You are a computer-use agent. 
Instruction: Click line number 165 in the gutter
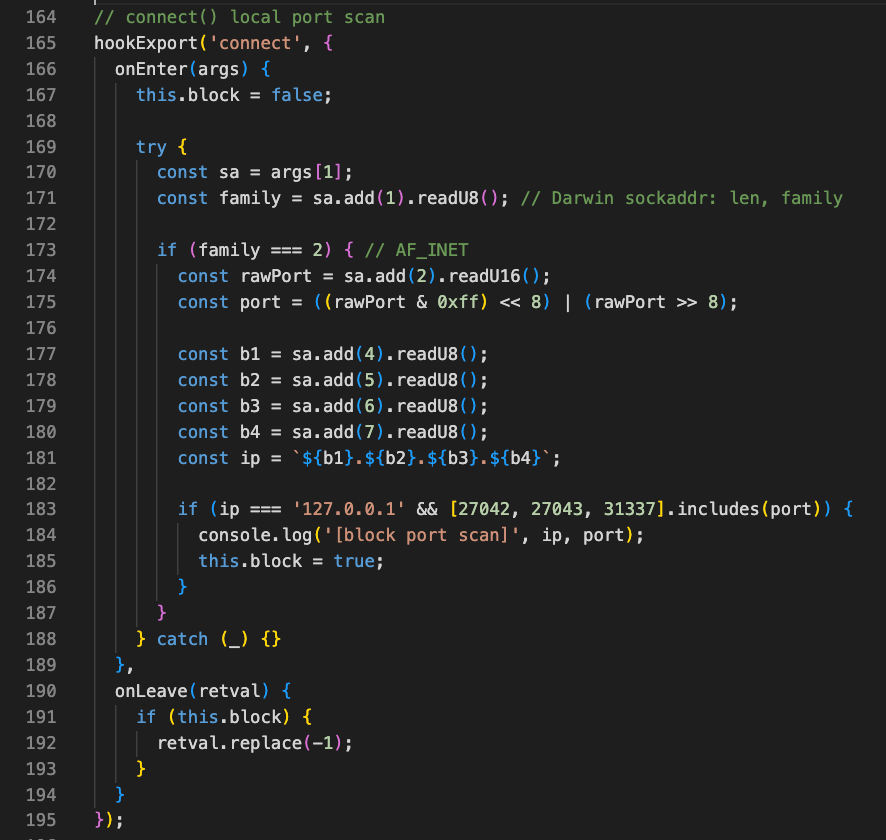pos(41,43)
